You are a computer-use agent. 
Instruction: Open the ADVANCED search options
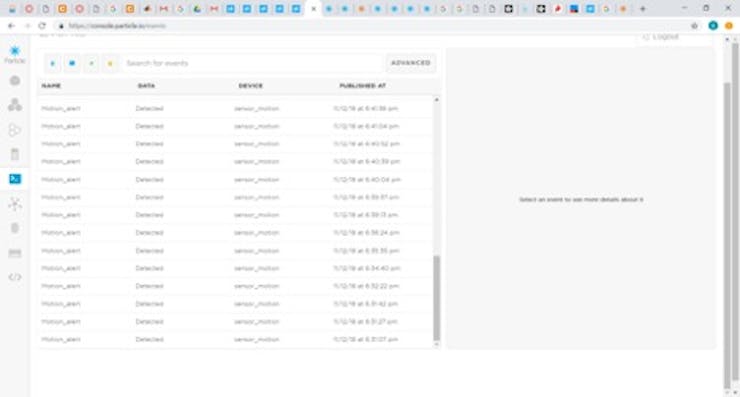pyautogui.click(x=411, y=63)
